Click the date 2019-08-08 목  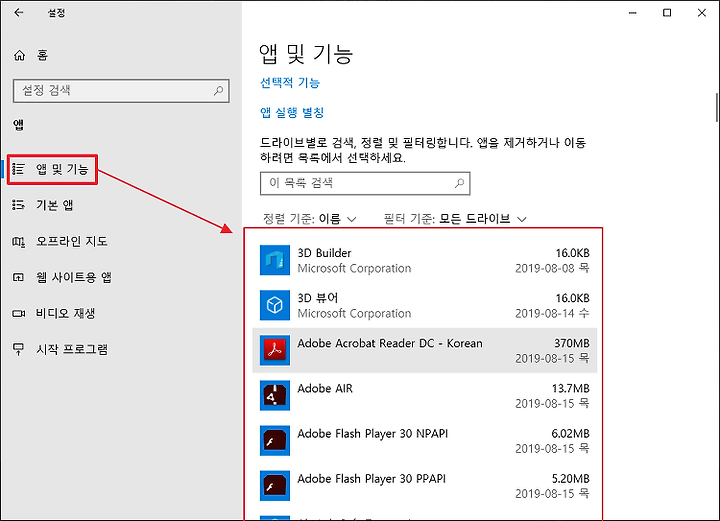[x=552, y=268]
